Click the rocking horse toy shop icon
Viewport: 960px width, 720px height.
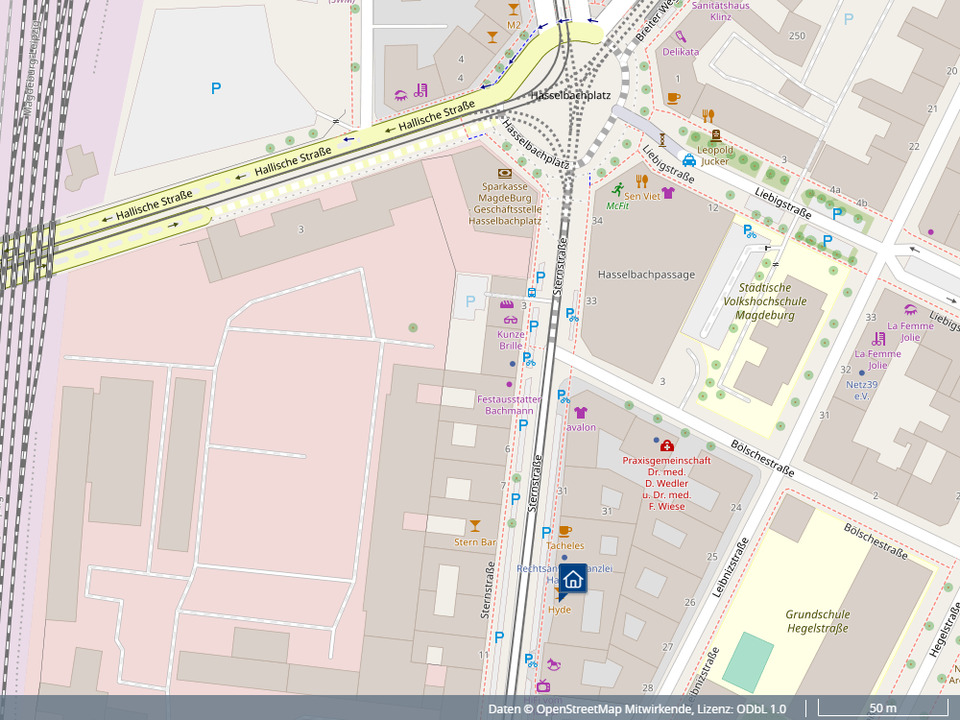[554, 663]
